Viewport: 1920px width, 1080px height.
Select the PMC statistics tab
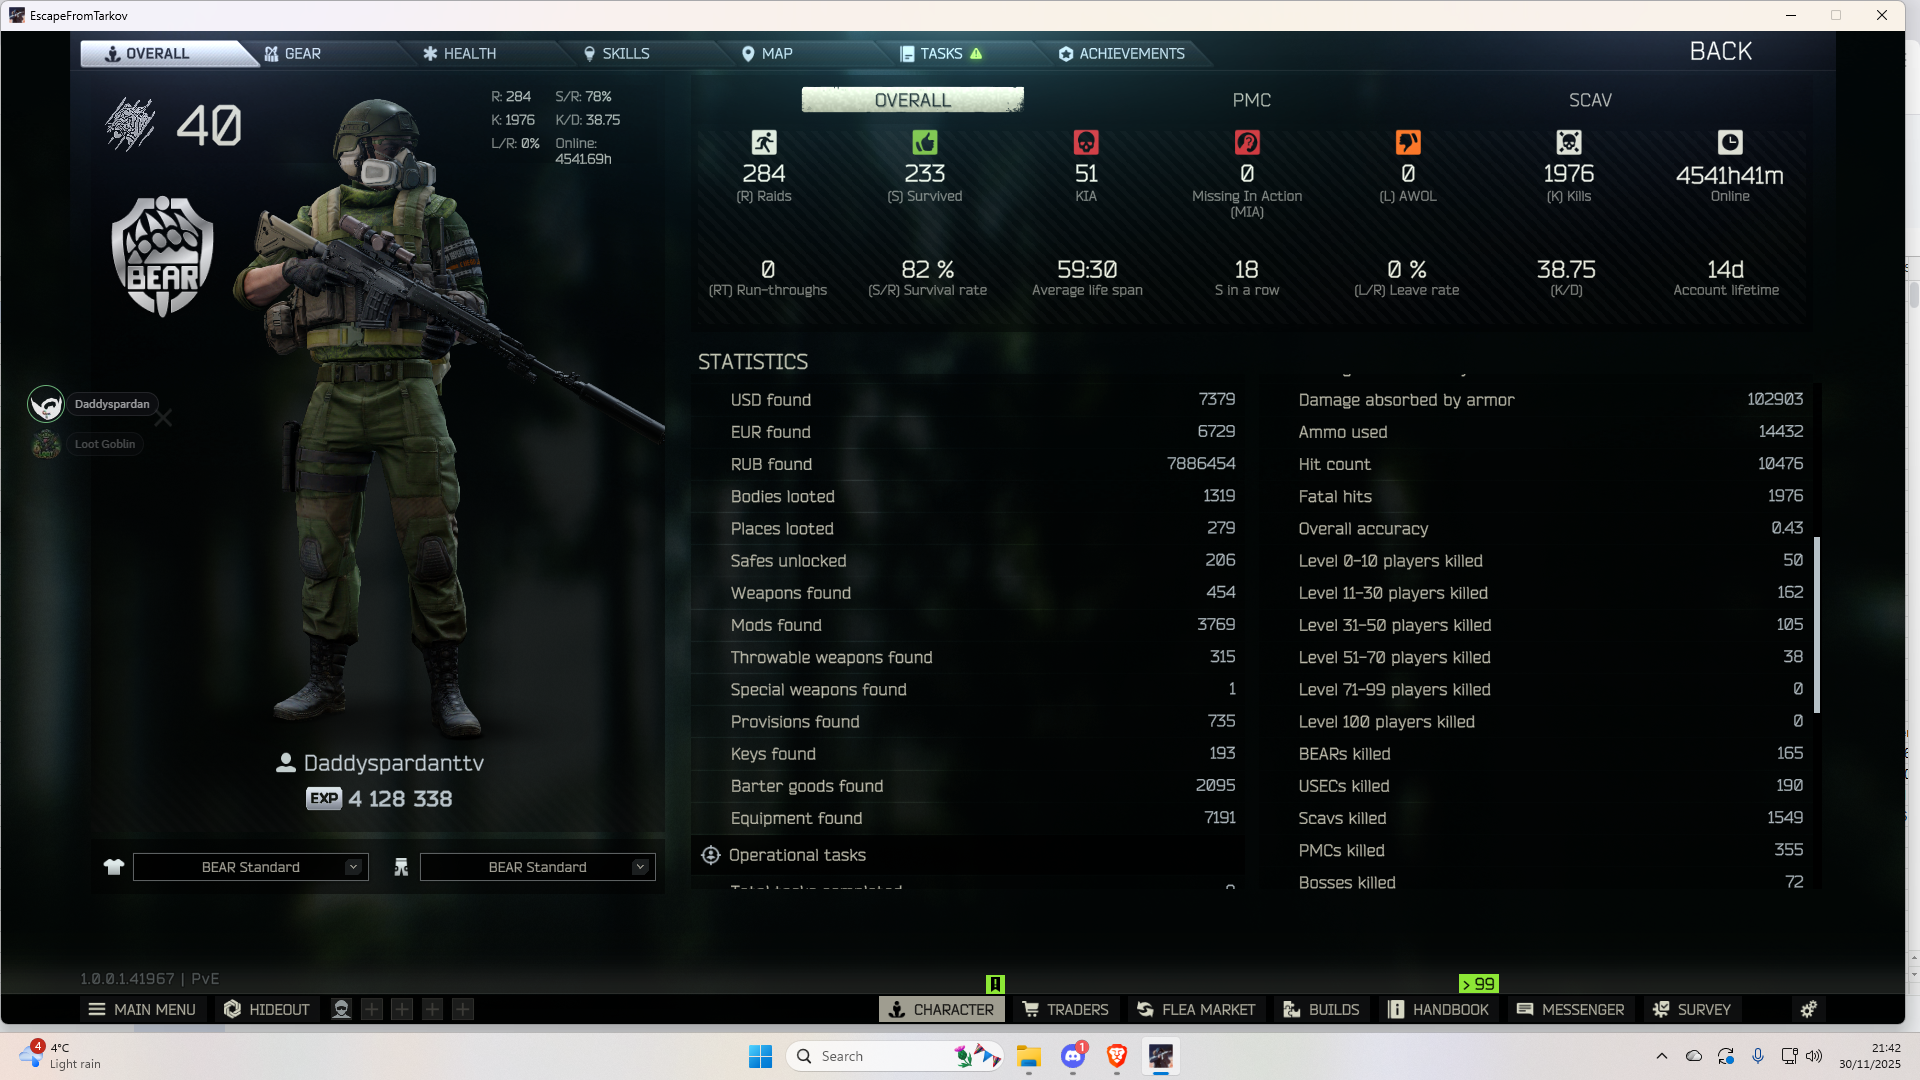tap(1251, 100)
